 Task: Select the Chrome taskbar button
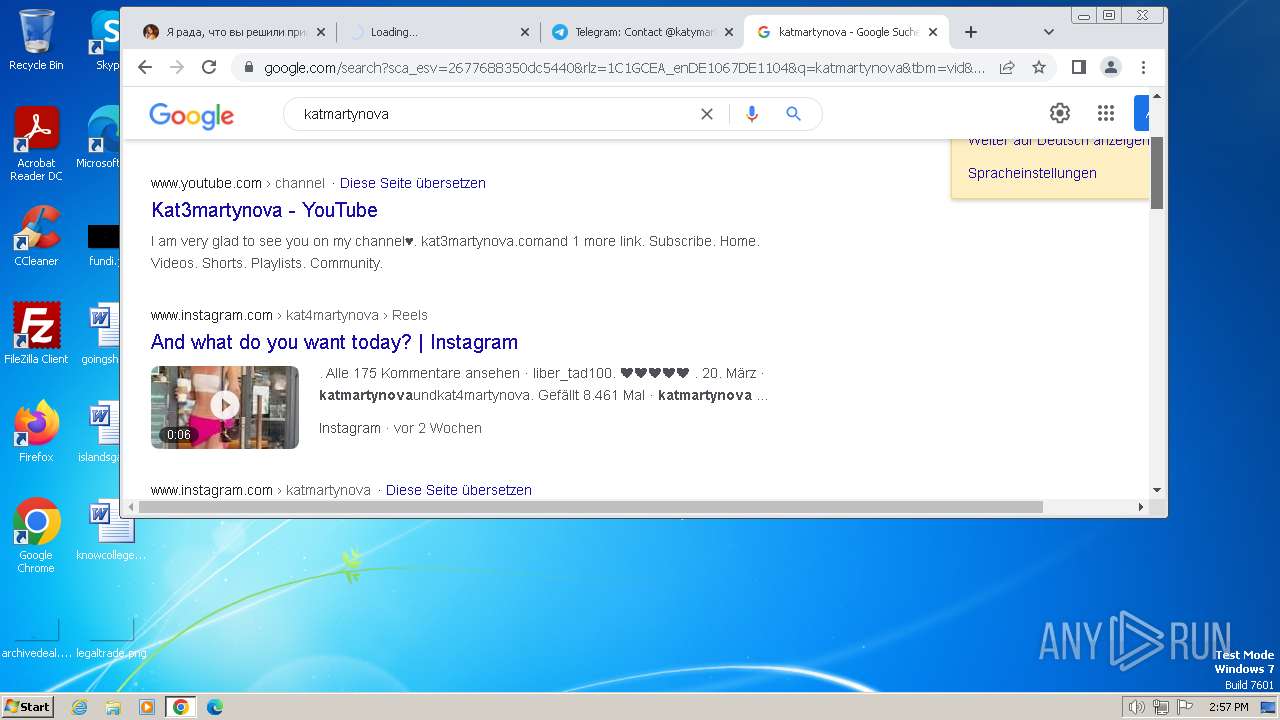[181, 707]
